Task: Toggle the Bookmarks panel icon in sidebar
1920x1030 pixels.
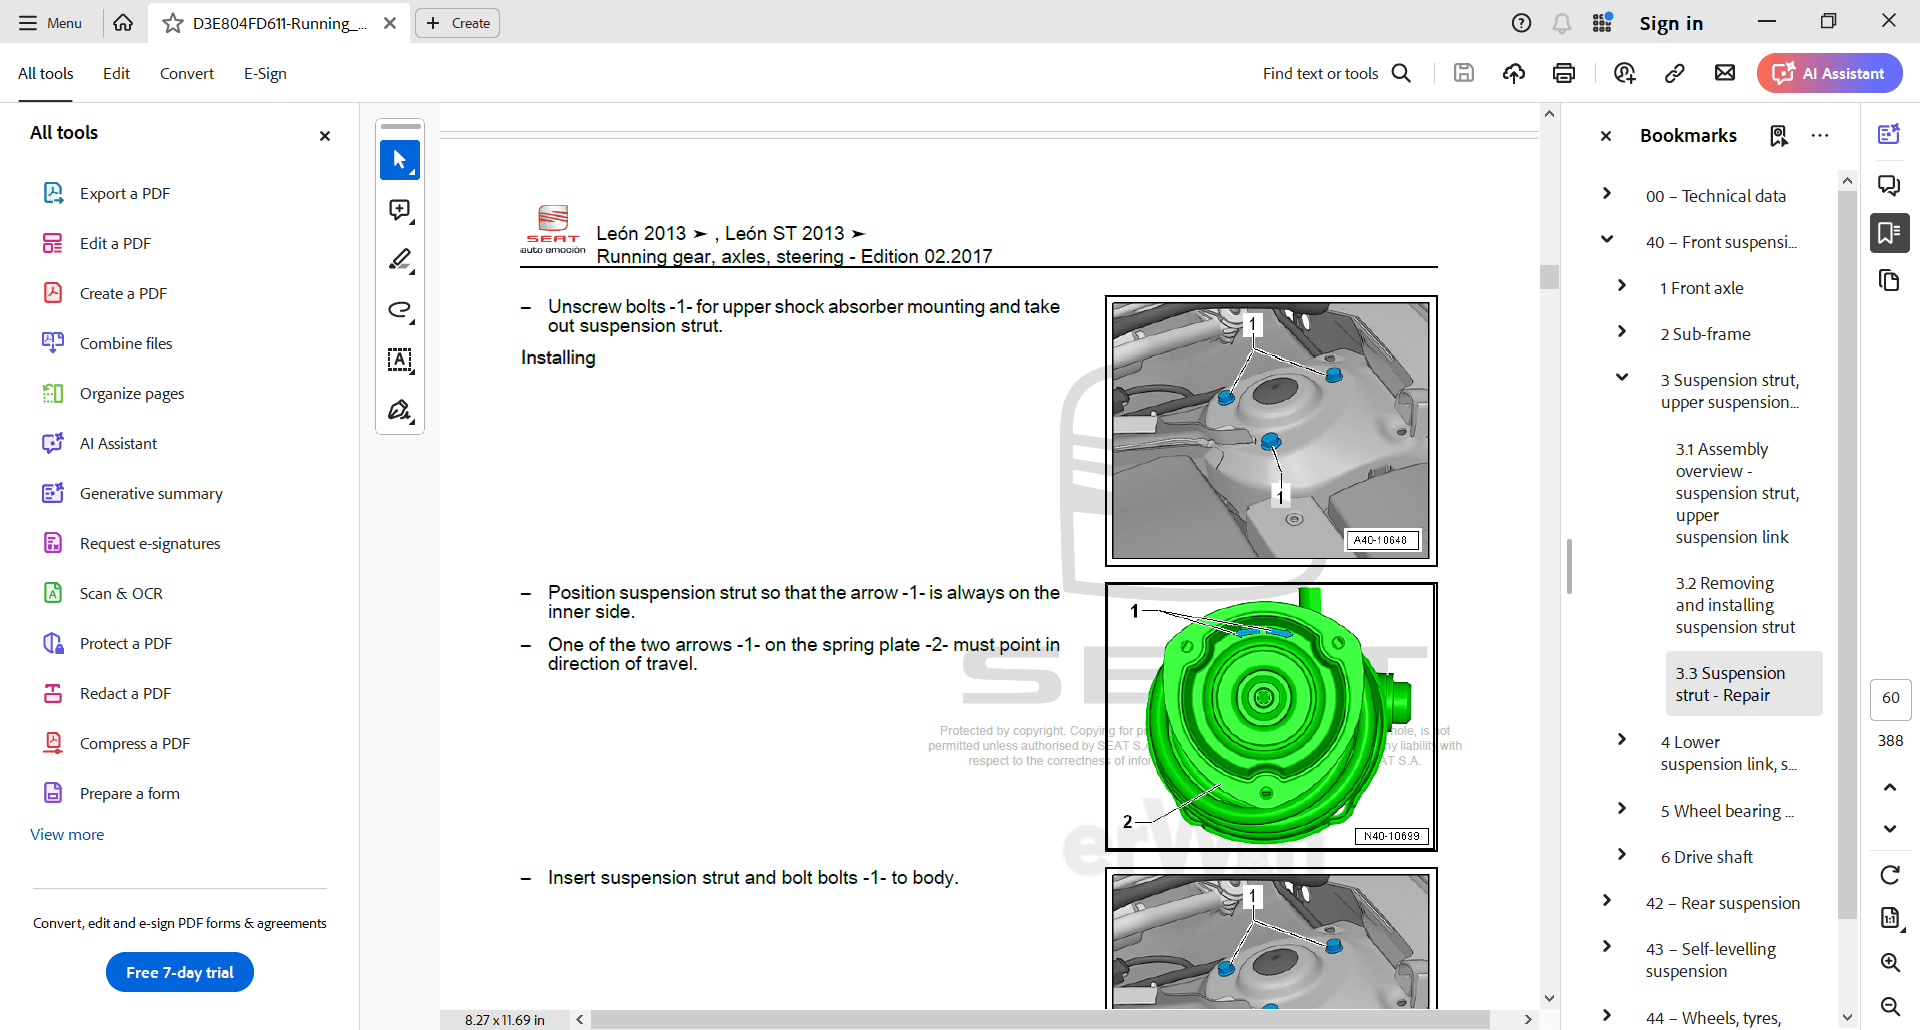Action: click(x=1889, y=233)
